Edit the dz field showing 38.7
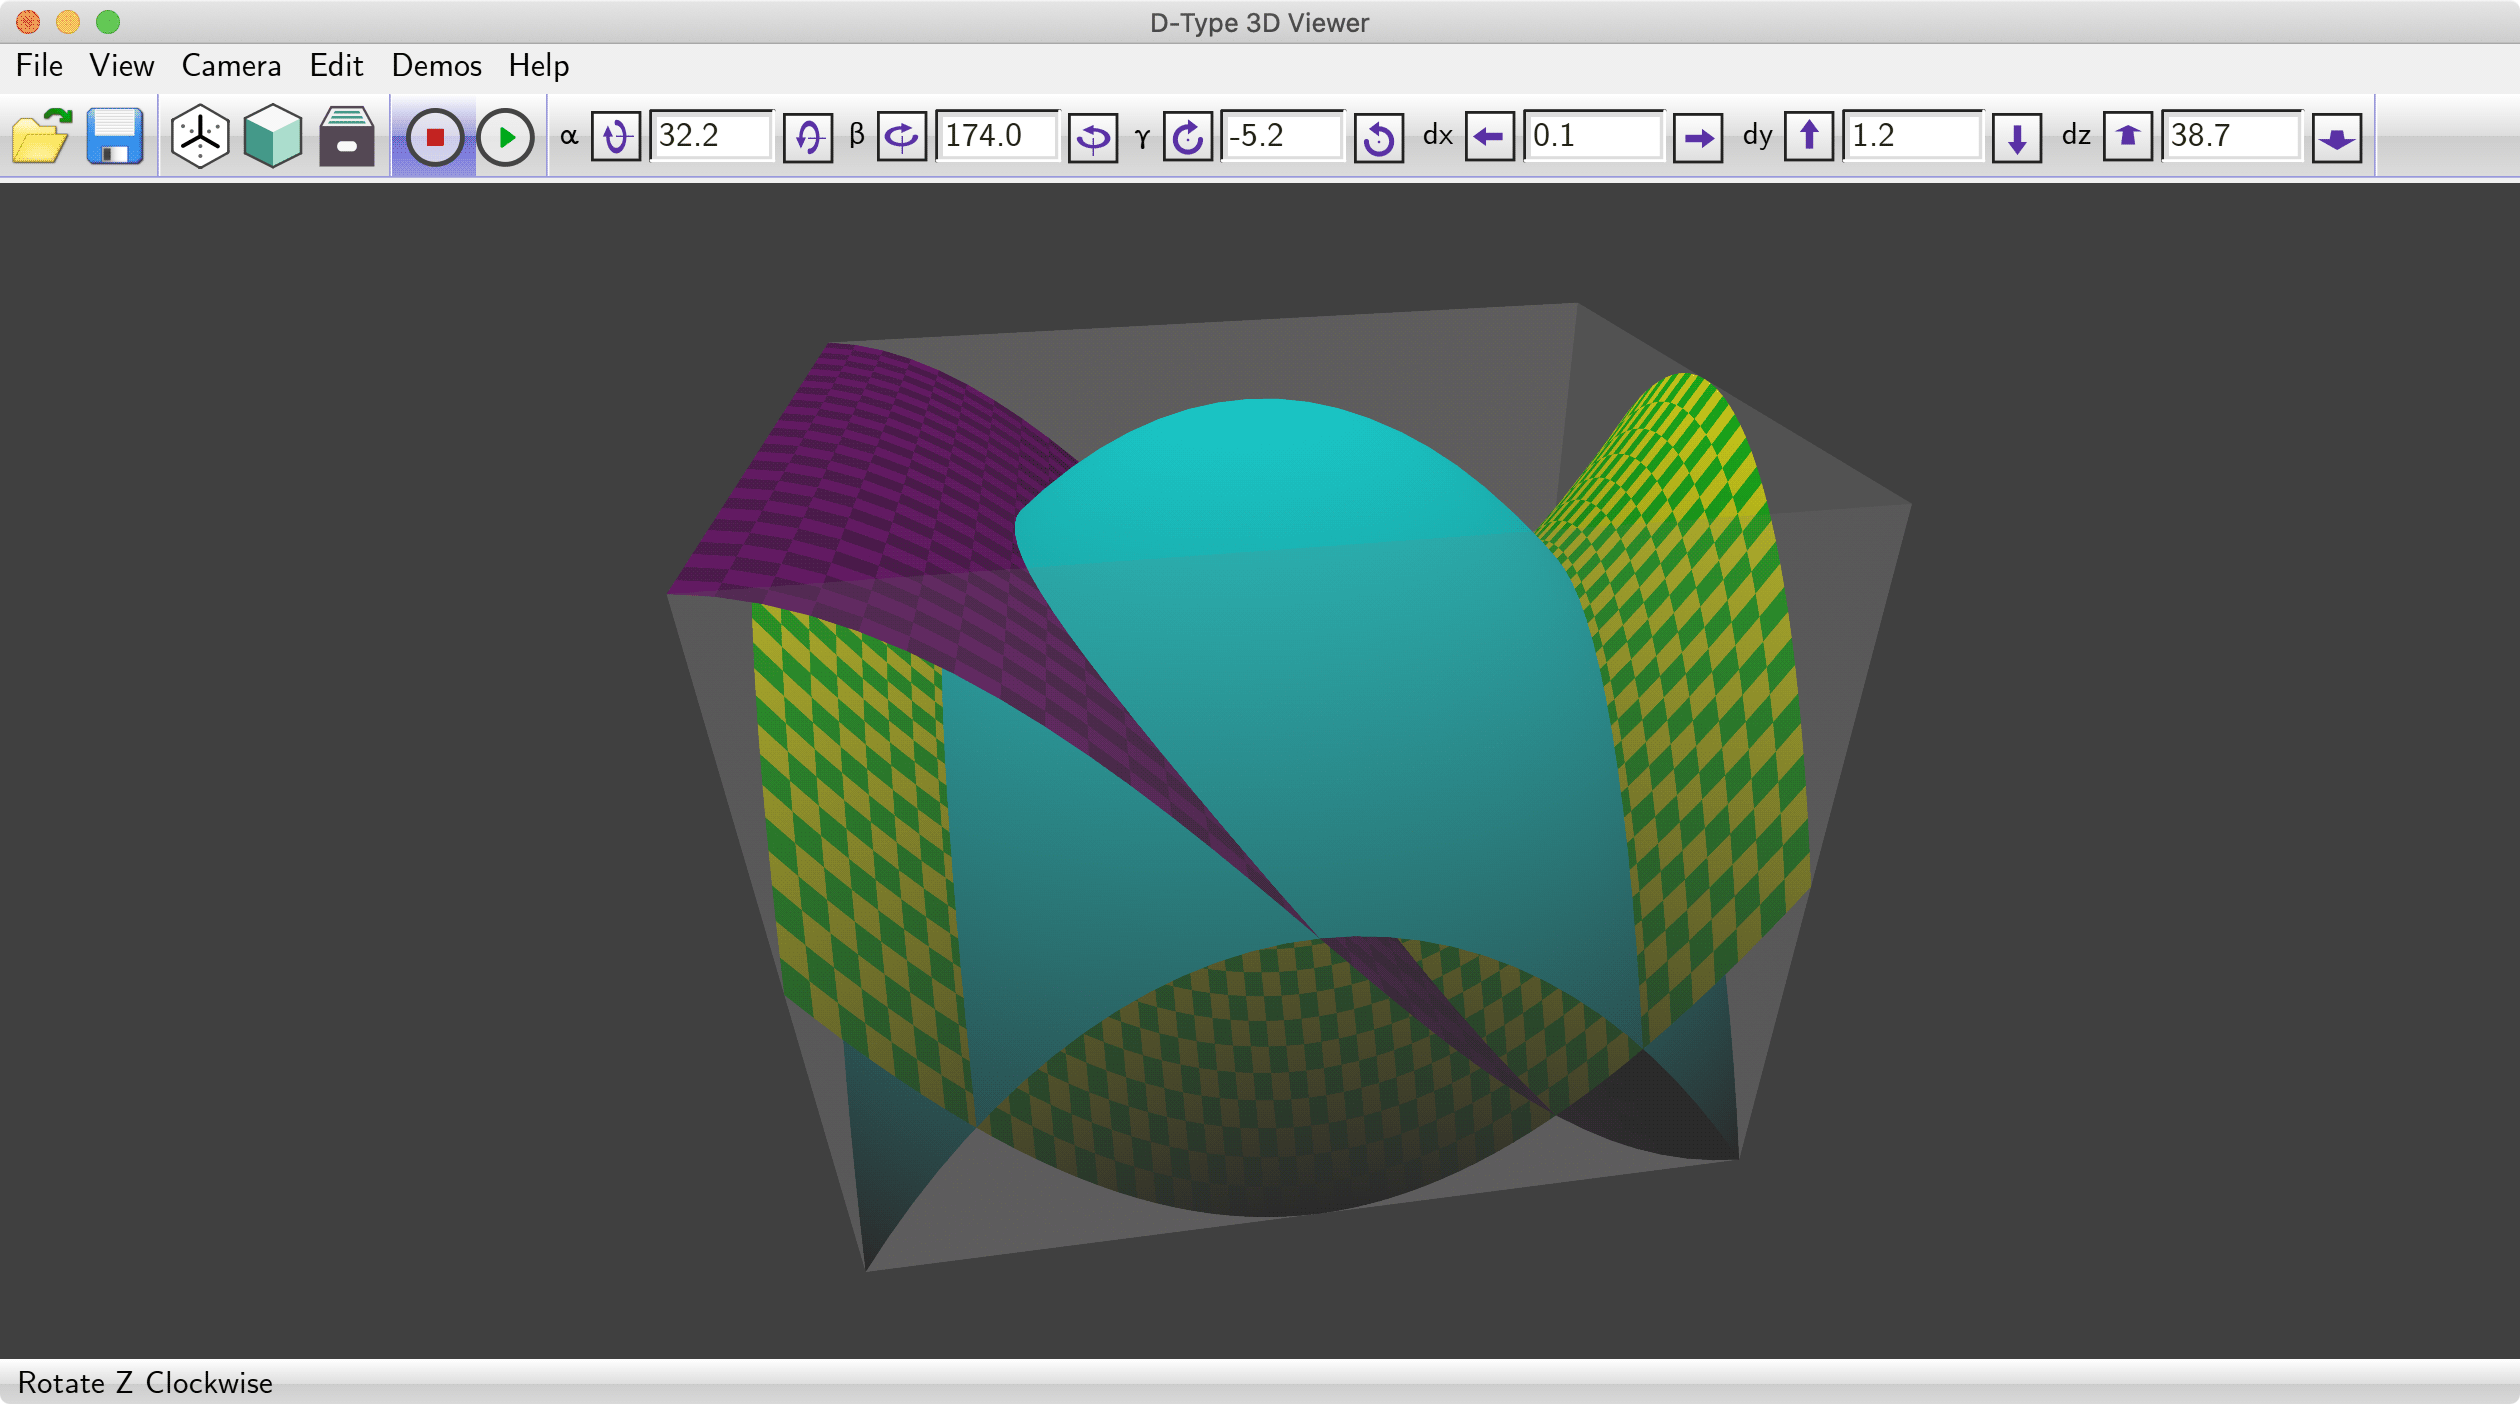The height and width of the screenshot is (1404, 2520). point(2232,135)
